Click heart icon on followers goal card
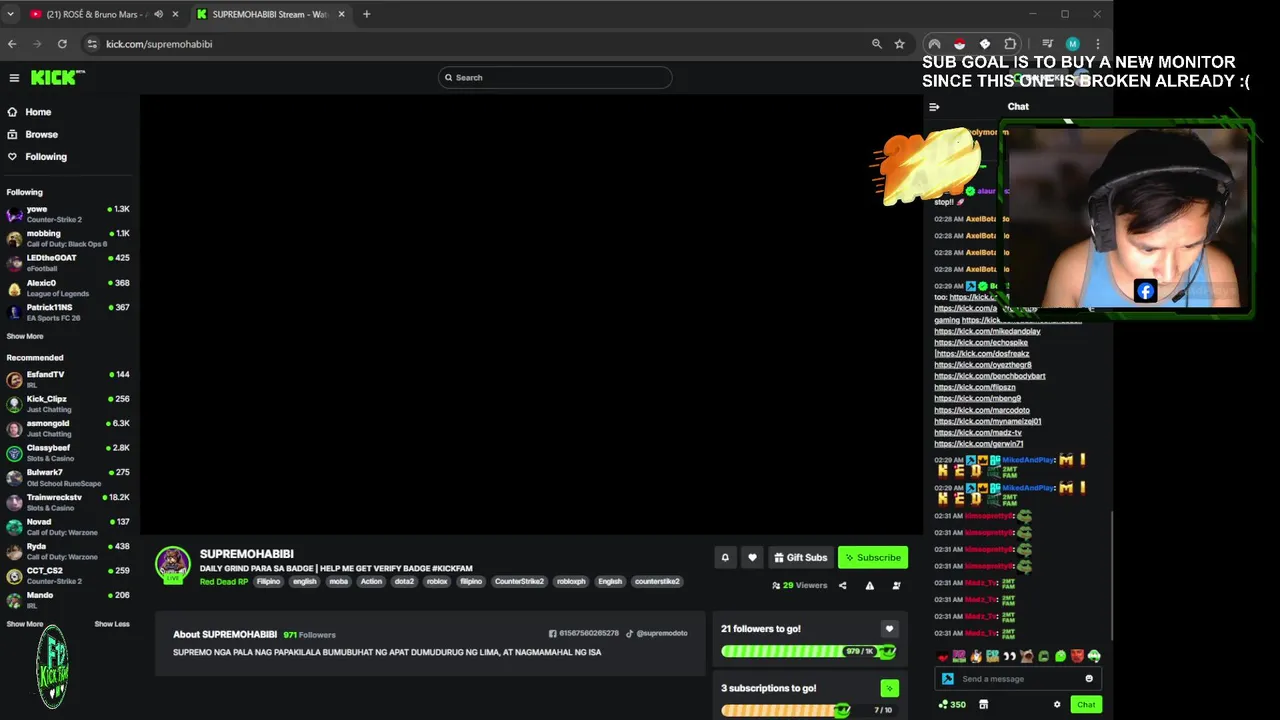 click(x=889, y=629)
